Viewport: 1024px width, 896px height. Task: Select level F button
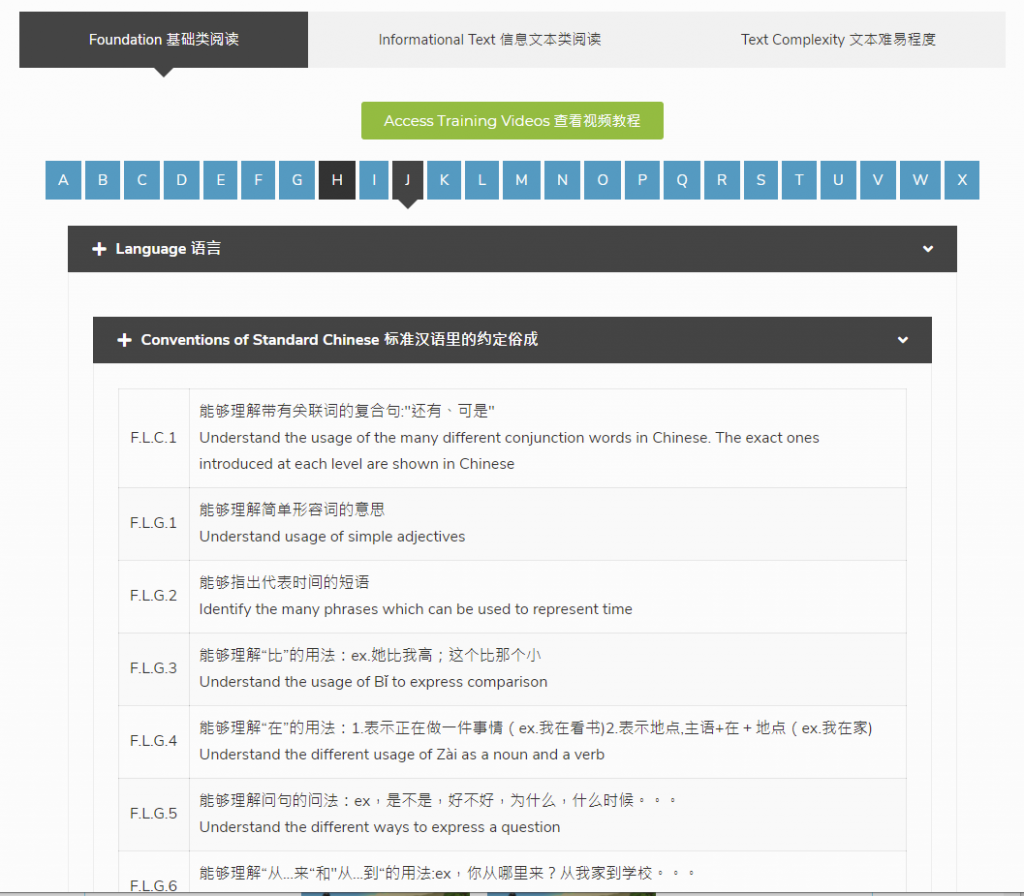point(258,180)
